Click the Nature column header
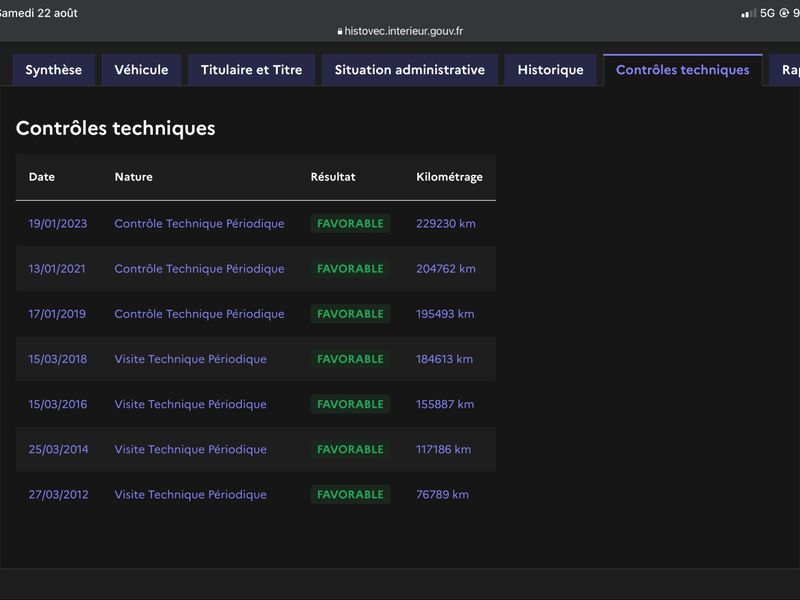Screen dimensions: 800x600 [x=134, y=177]
